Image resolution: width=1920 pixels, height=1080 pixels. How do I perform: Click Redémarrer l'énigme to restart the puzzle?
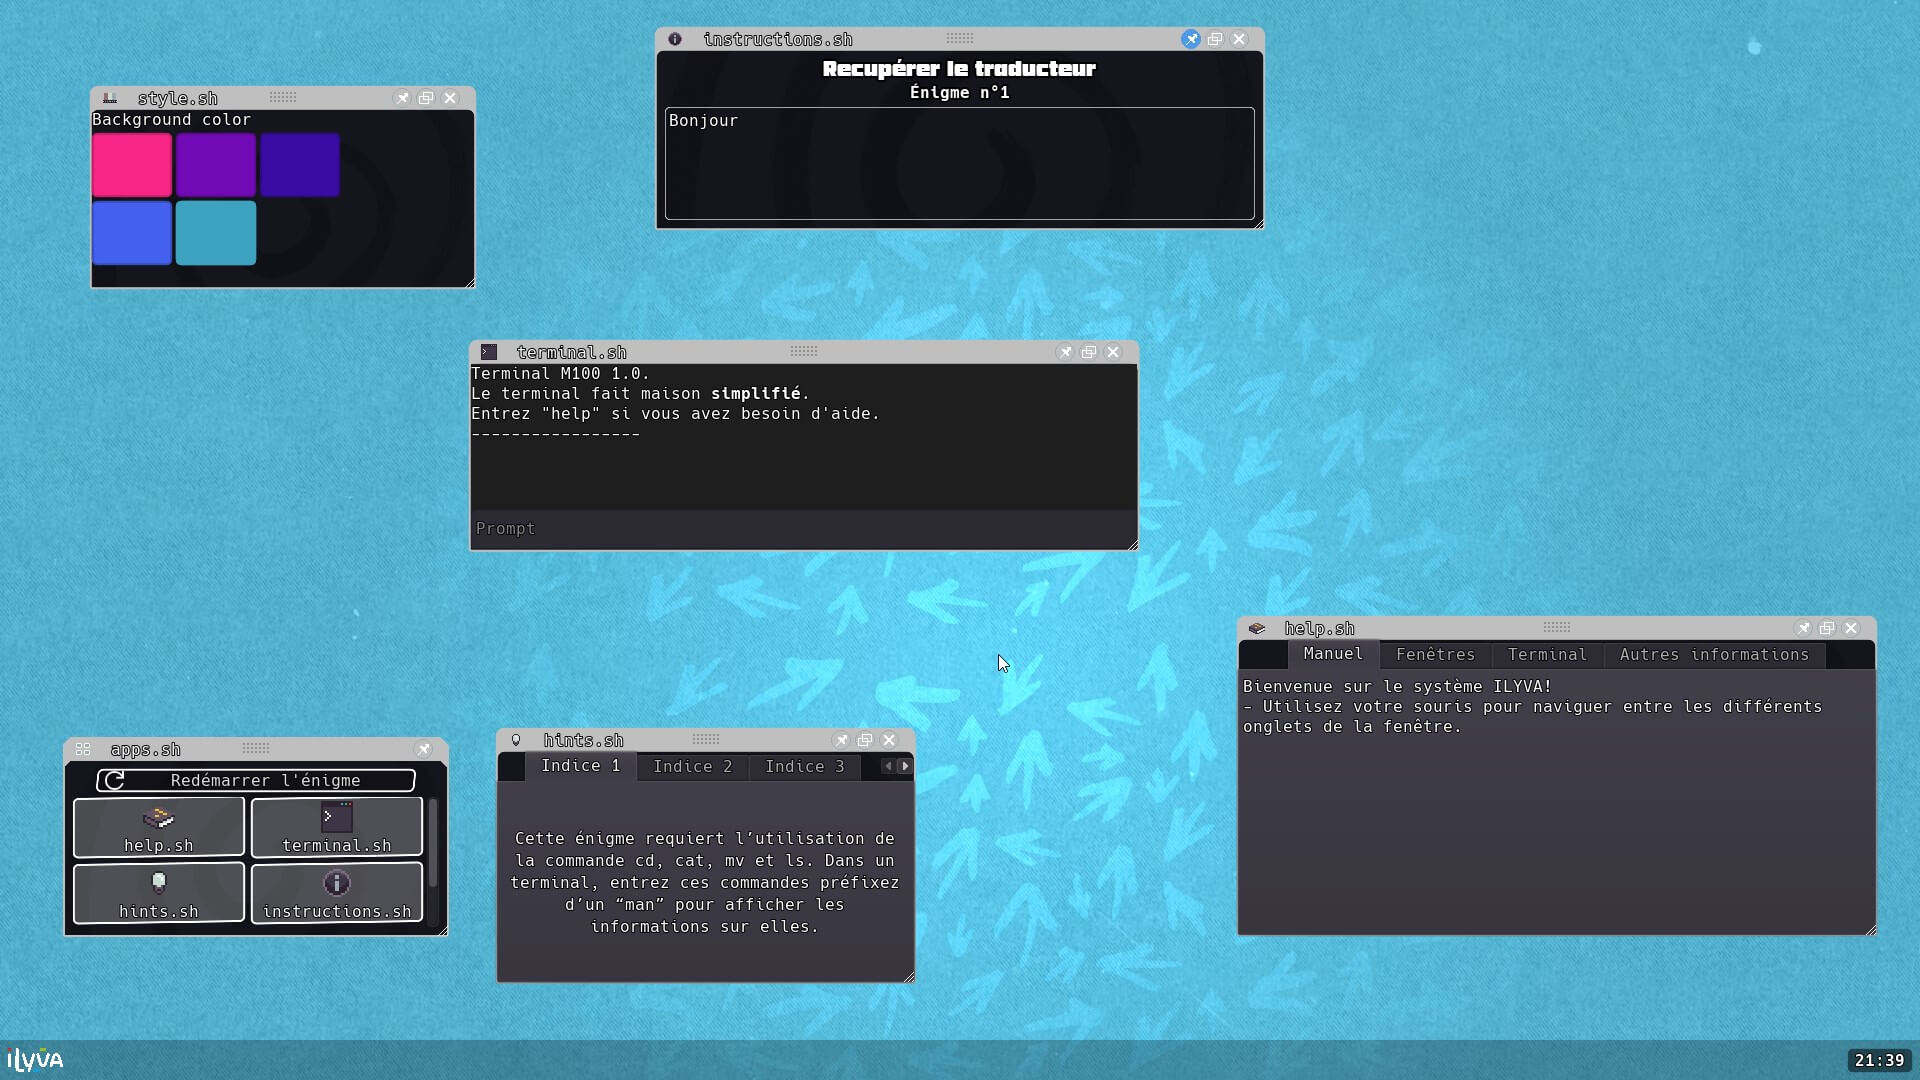(x=256, y=780)
